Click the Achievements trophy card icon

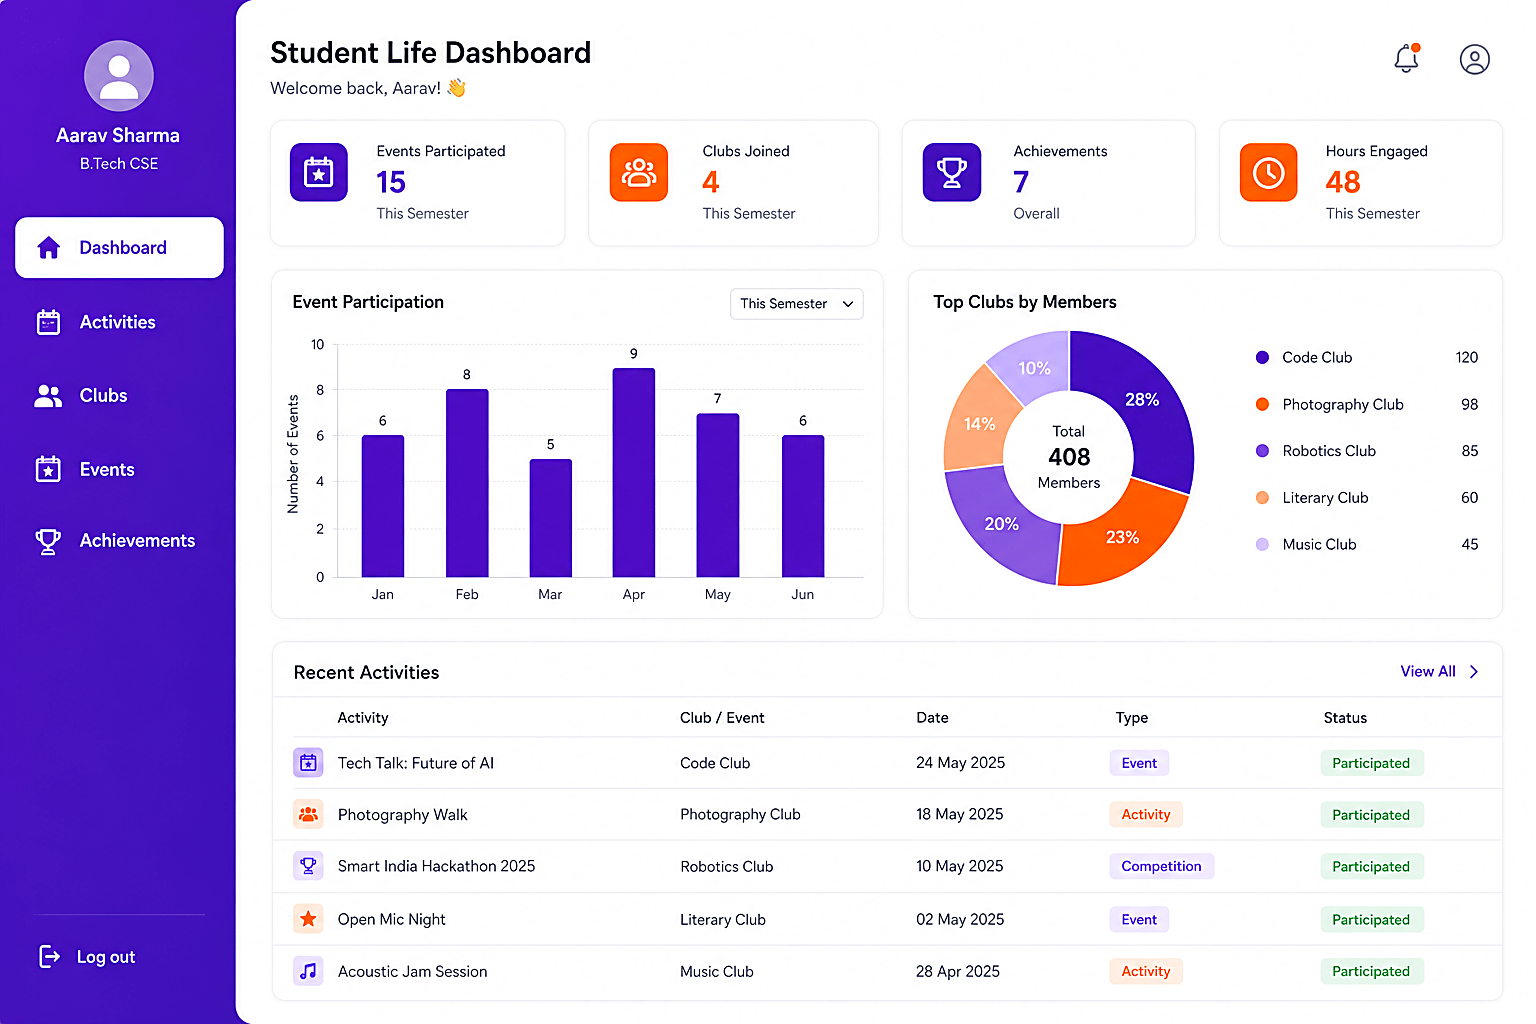click(952, 172)
